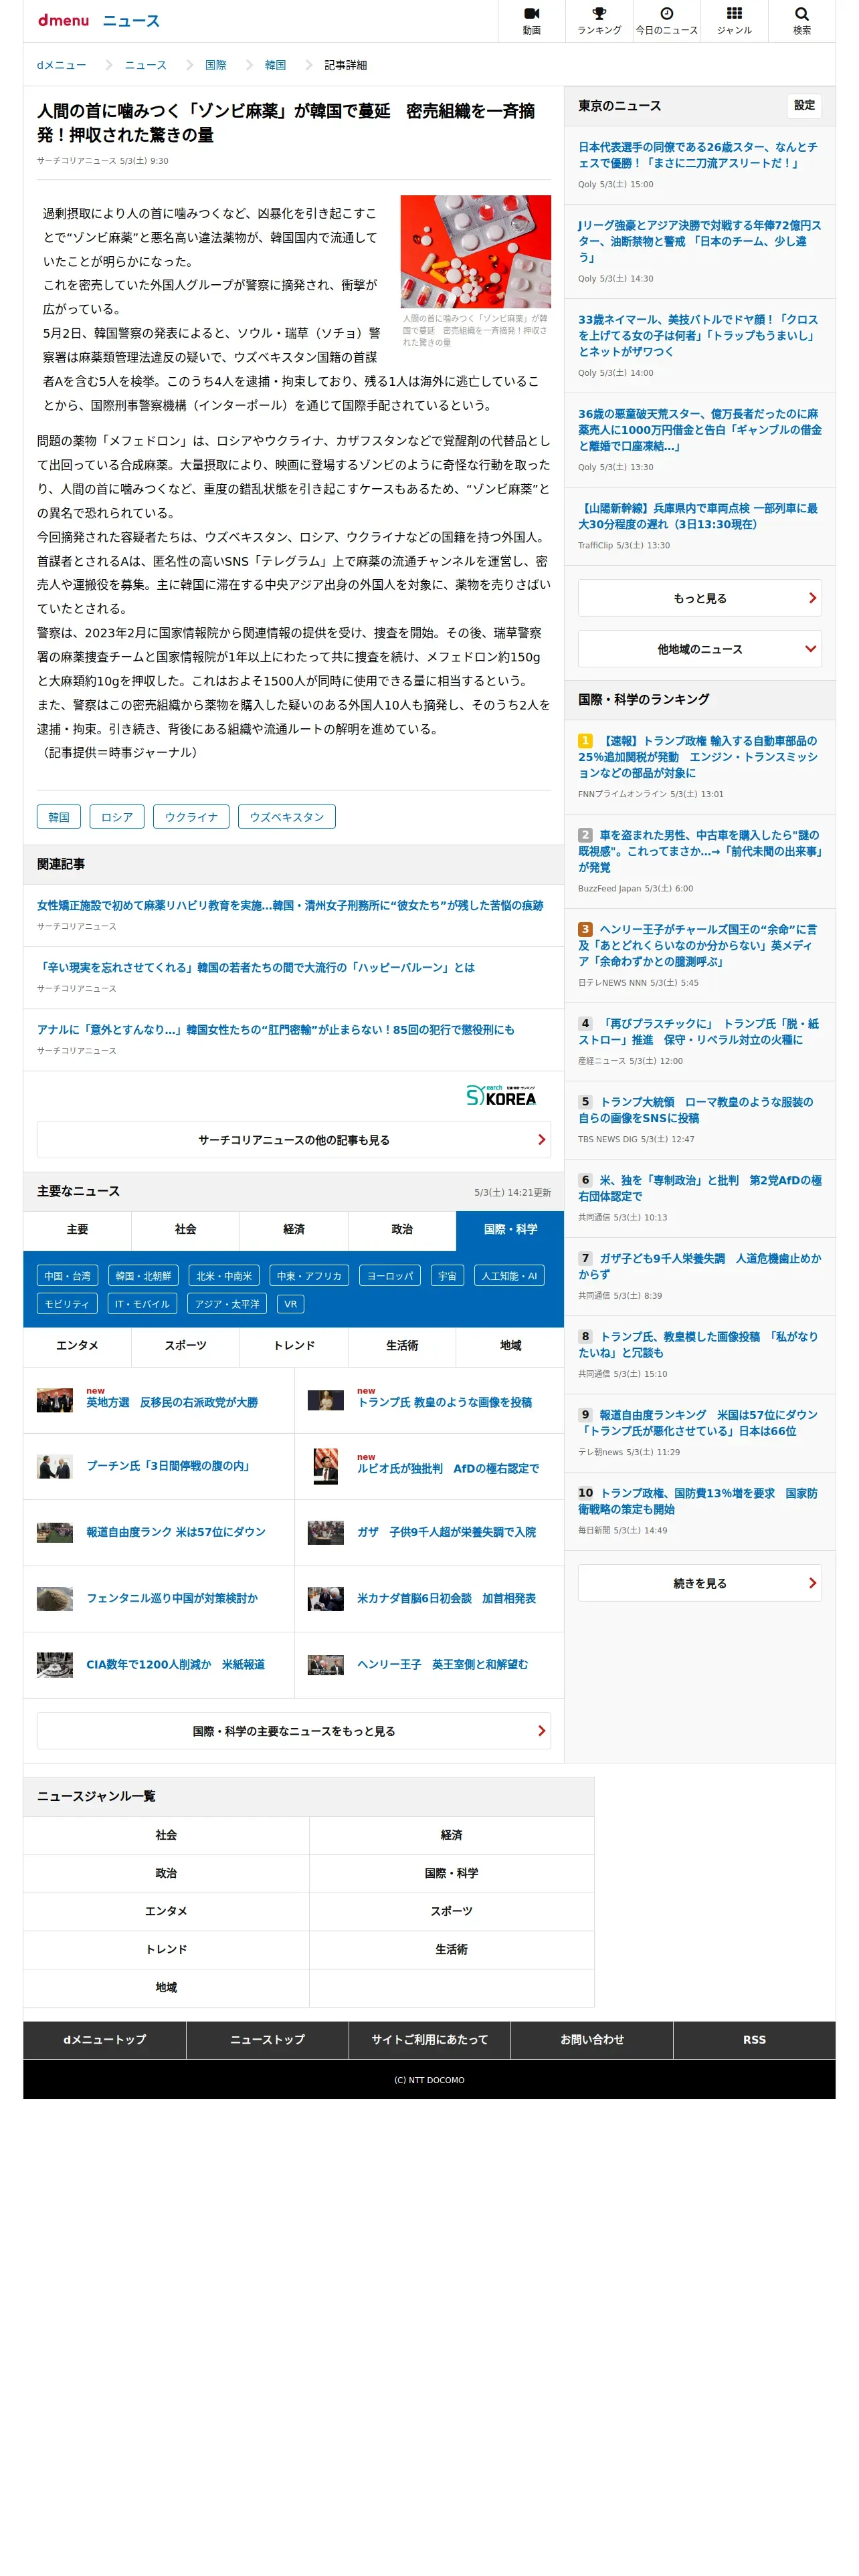The height and width of the screenshot is (2576, 859).
Task: Select the 人工知能・AI subcategory chip
Action: click(509, 1275)
